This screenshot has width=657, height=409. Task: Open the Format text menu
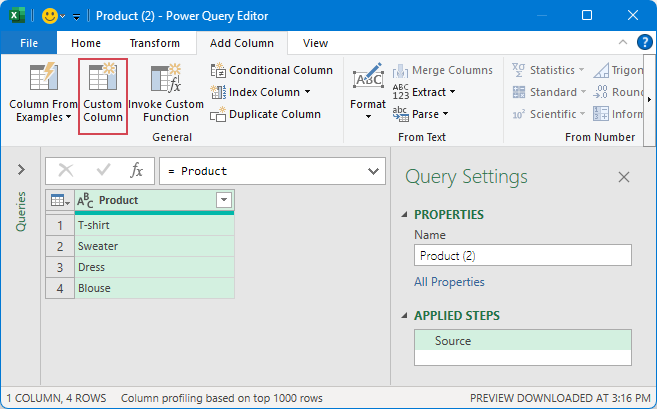[368, 92]
